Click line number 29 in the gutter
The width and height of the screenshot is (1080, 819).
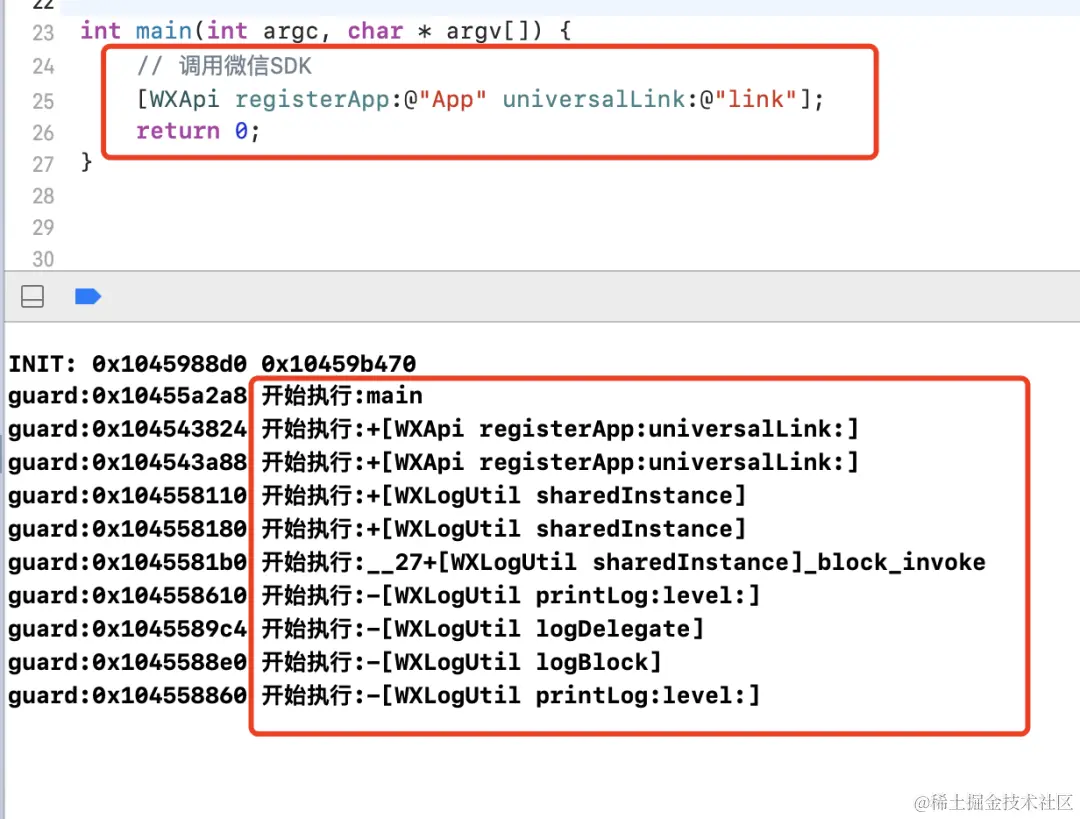click(43, 227)
